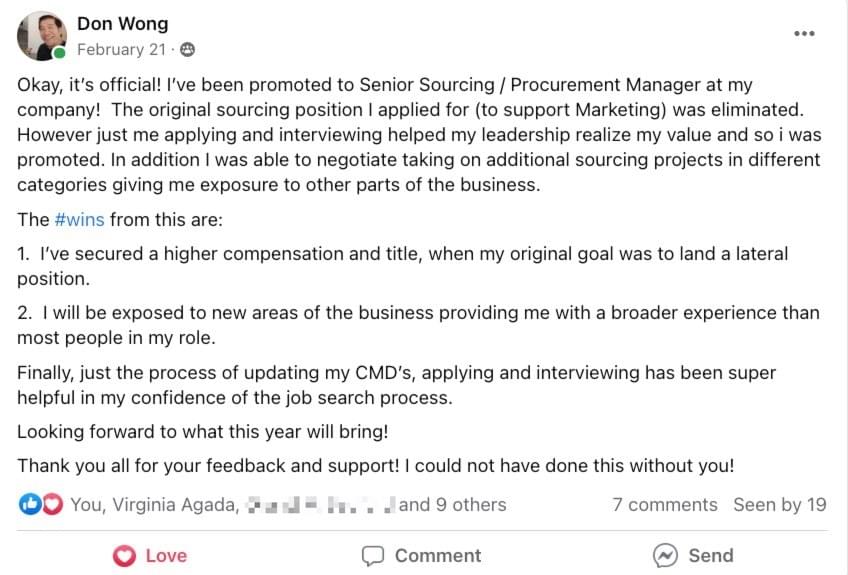Click the Love button label
848x575 pixels.
click(166, 556)
